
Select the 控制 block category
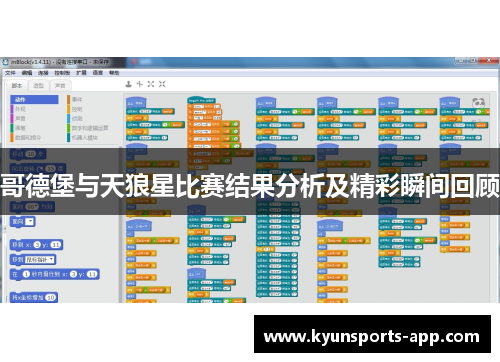point(76,109)
